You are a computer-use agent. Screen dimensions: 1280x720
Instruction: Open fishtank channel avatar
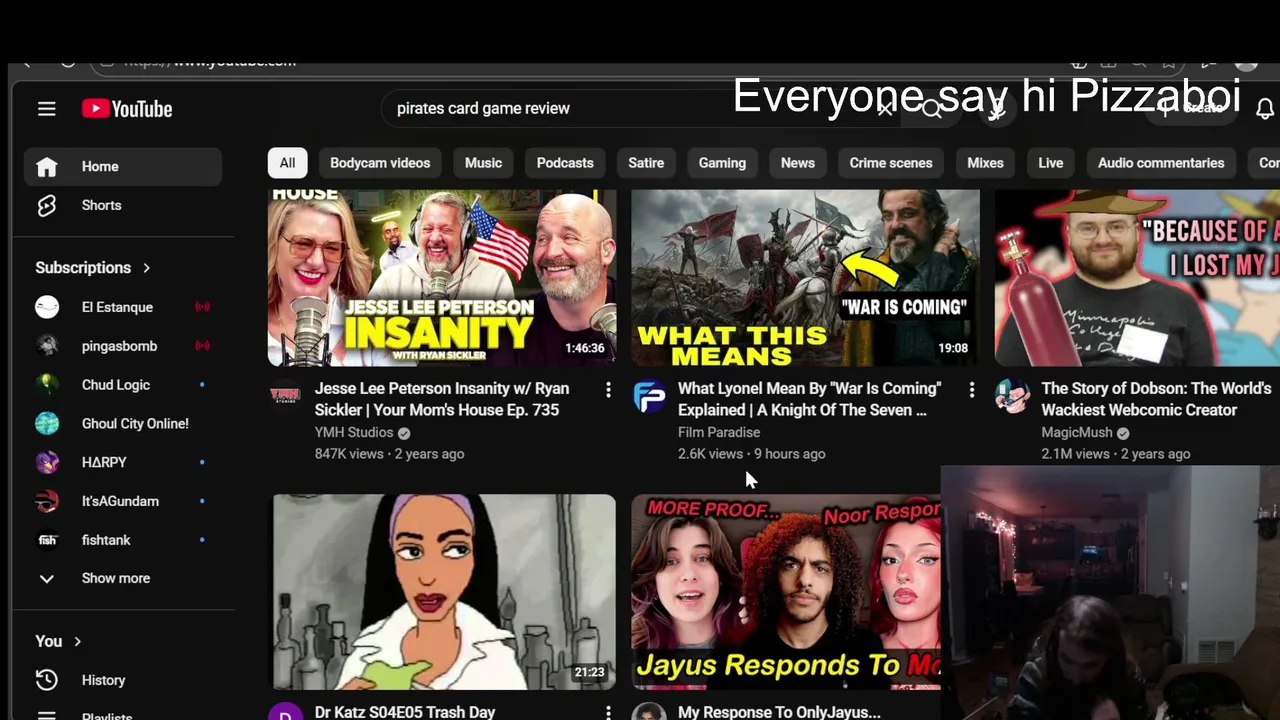tap(47, 540)
